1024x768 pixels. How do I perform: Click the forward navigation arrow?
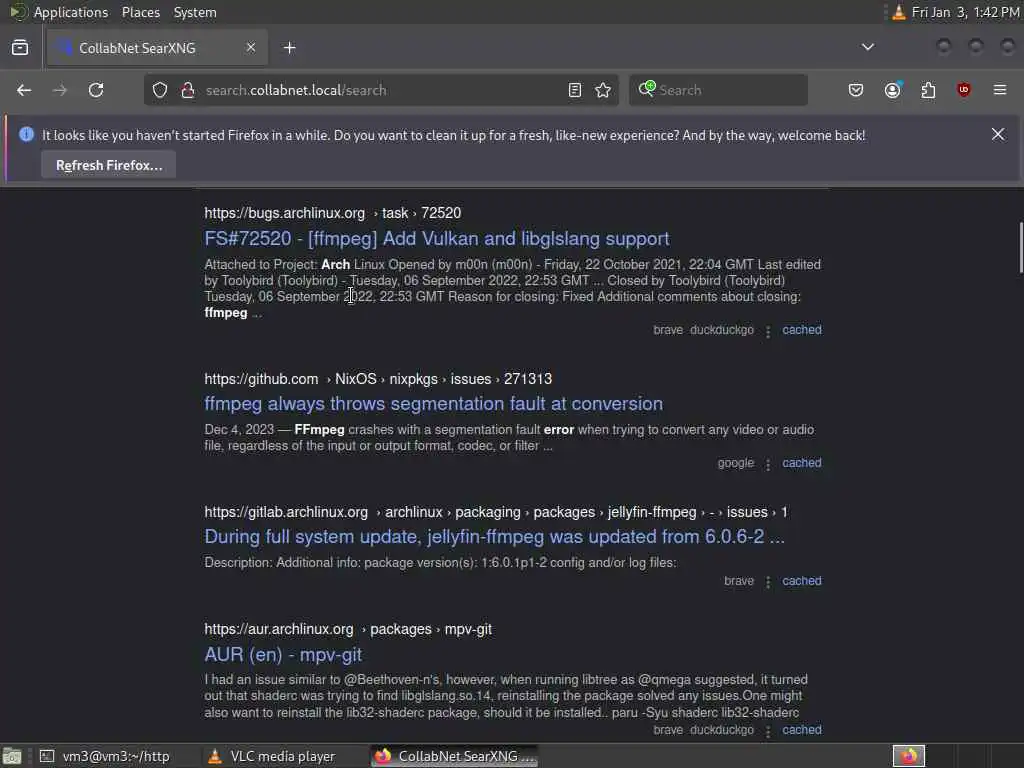pos(60,90)
